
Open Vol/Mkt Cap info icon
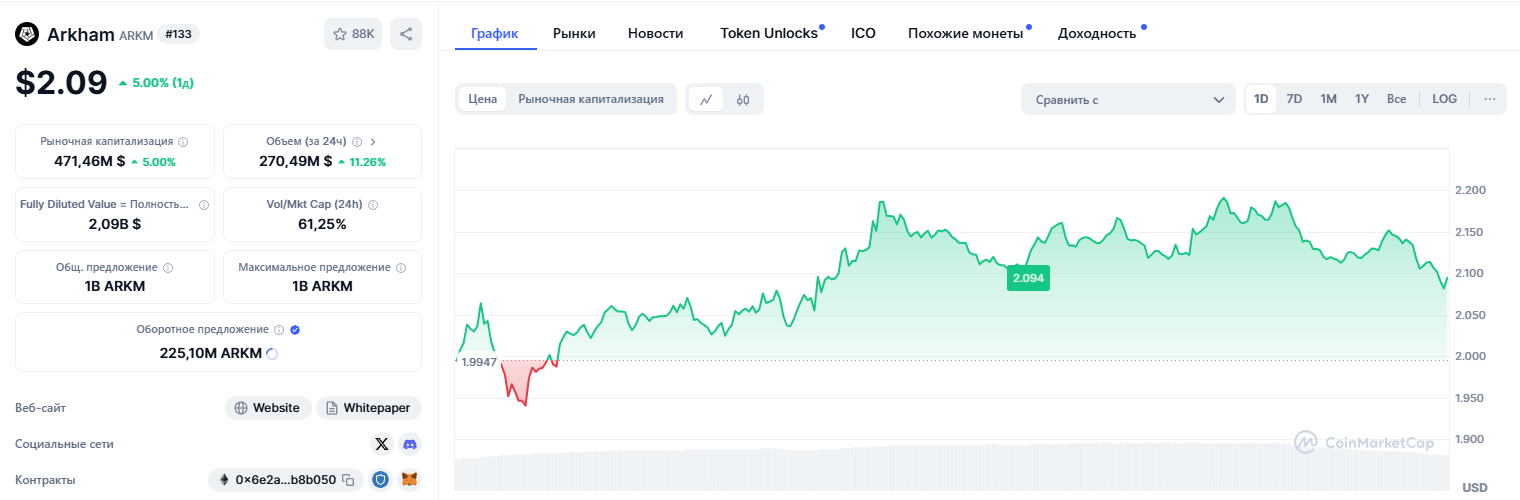(x=374, y=204)
